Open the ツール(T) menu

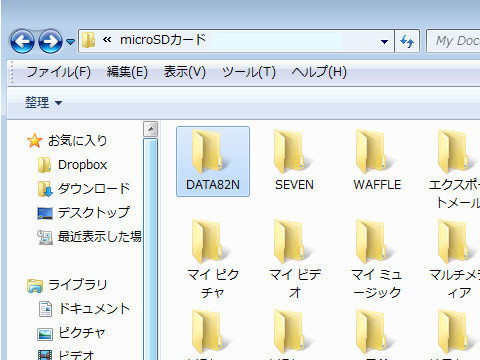(x=249, y=72)
